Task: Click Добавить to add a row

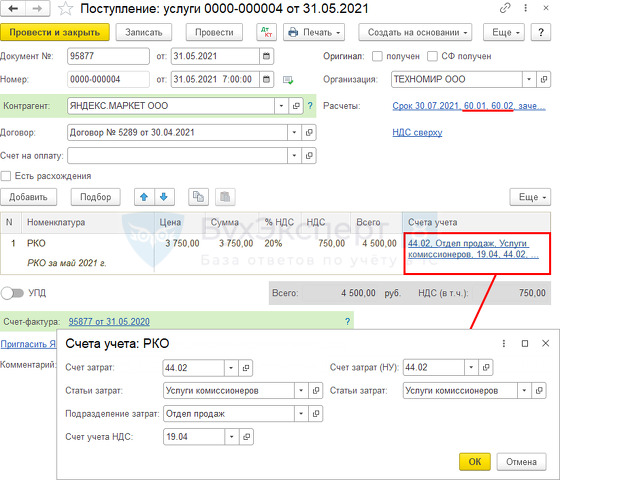Action: tap(28, 197)
